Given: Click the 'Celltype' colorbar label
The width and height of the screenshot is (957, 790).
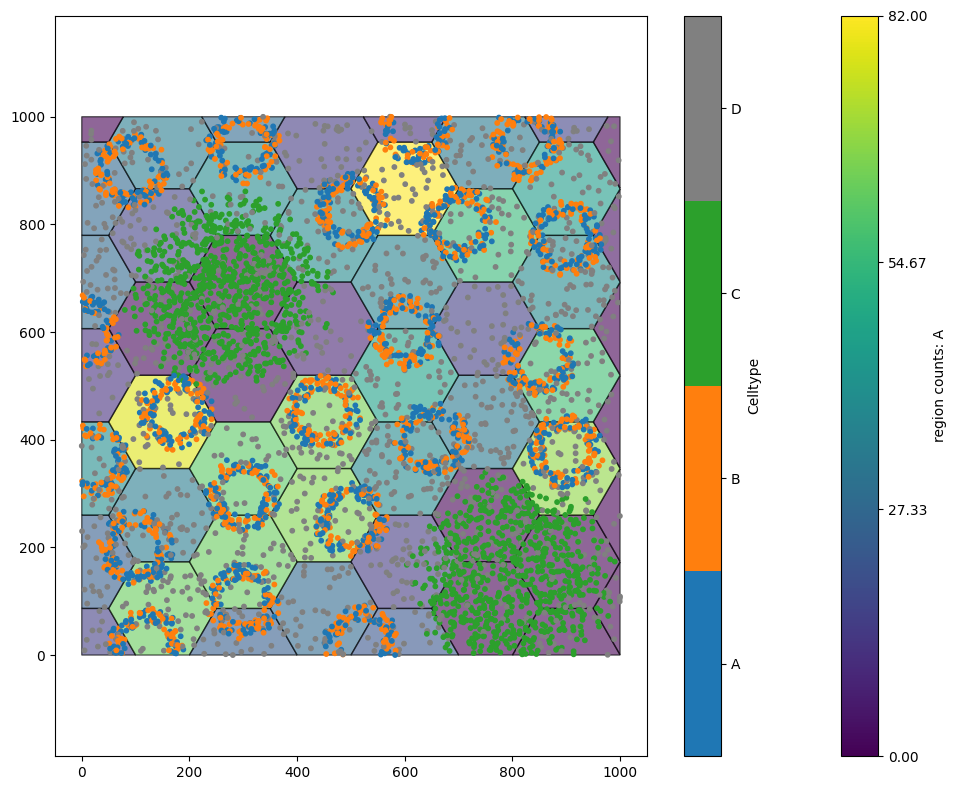Looking at the screenshot, I should (x=753, y=385).
